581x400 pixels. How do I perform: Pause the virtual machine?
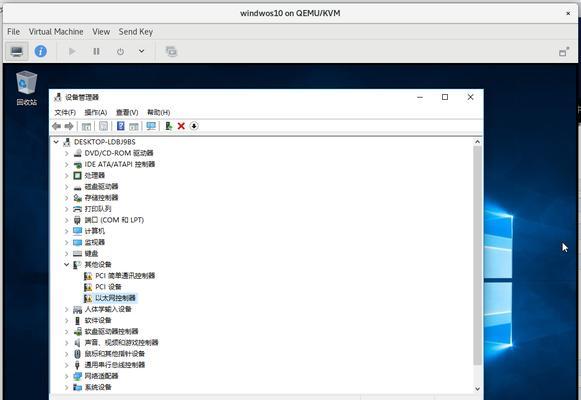[x=96, y=51]
